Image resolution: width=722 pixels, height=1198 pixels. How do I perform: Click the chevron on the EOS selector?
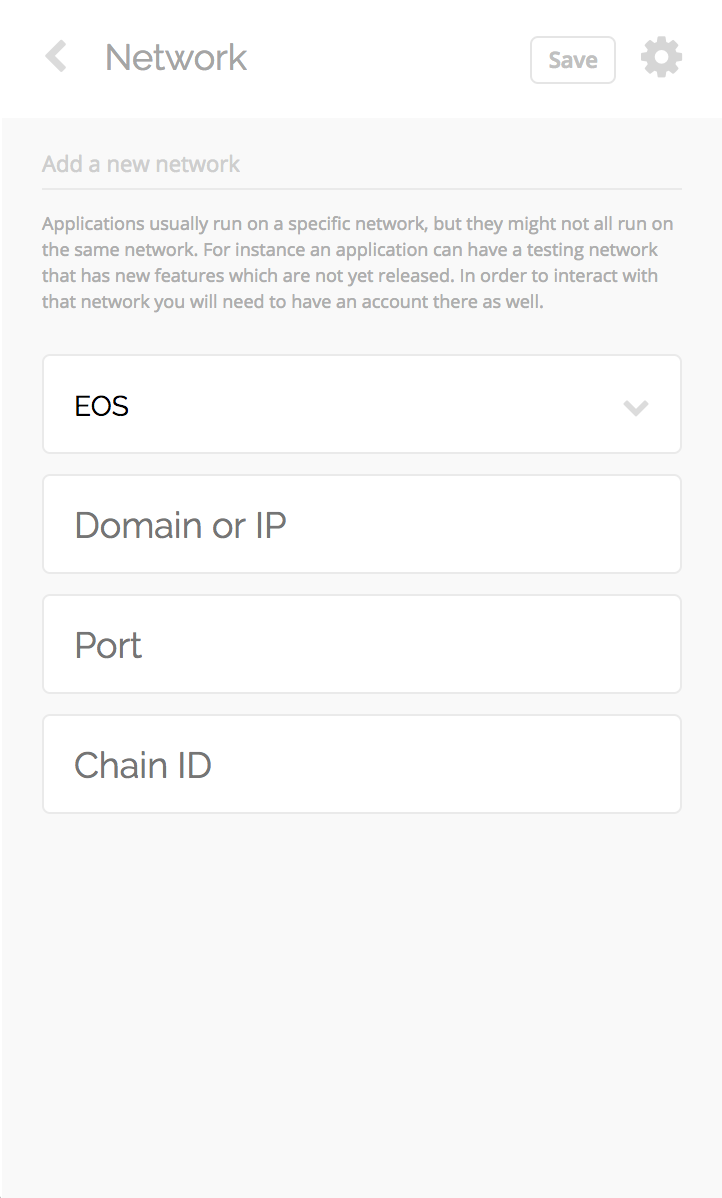click(636, 407)
